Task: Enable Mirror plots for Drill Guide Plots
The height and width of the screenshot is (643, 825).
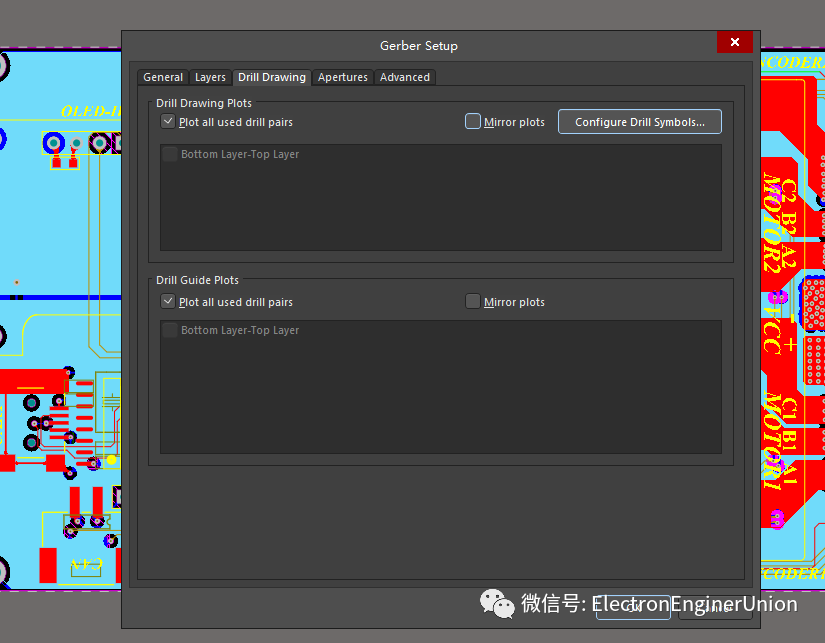Action: pos(473,302)
